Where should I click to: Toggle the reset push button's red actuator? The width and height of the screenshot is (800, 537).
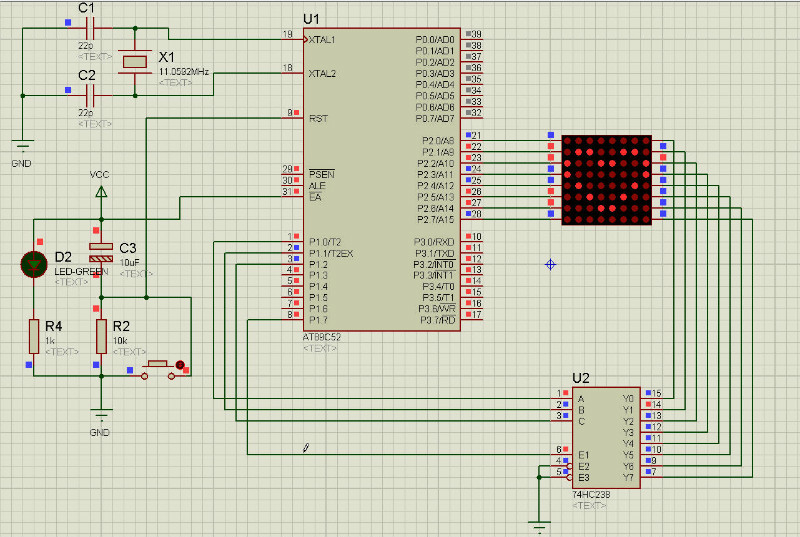(x=180, y=365)
